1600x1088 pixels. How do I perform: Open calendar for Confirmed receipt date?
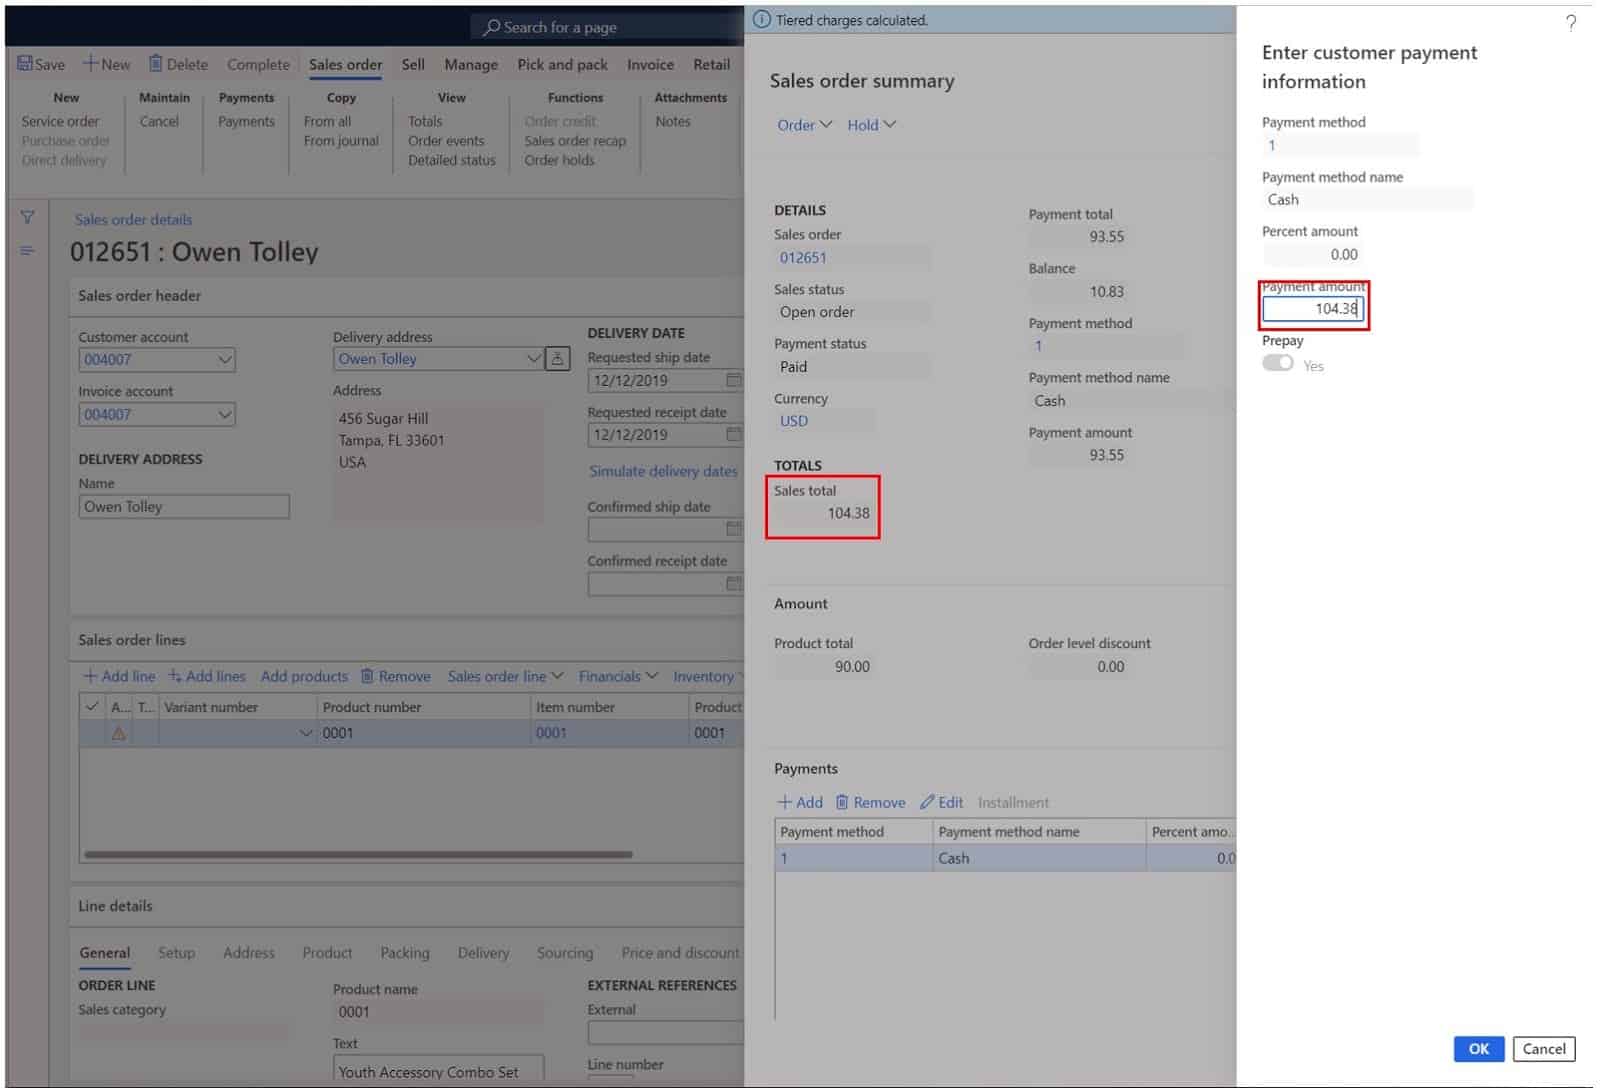[x=733, y=583]
